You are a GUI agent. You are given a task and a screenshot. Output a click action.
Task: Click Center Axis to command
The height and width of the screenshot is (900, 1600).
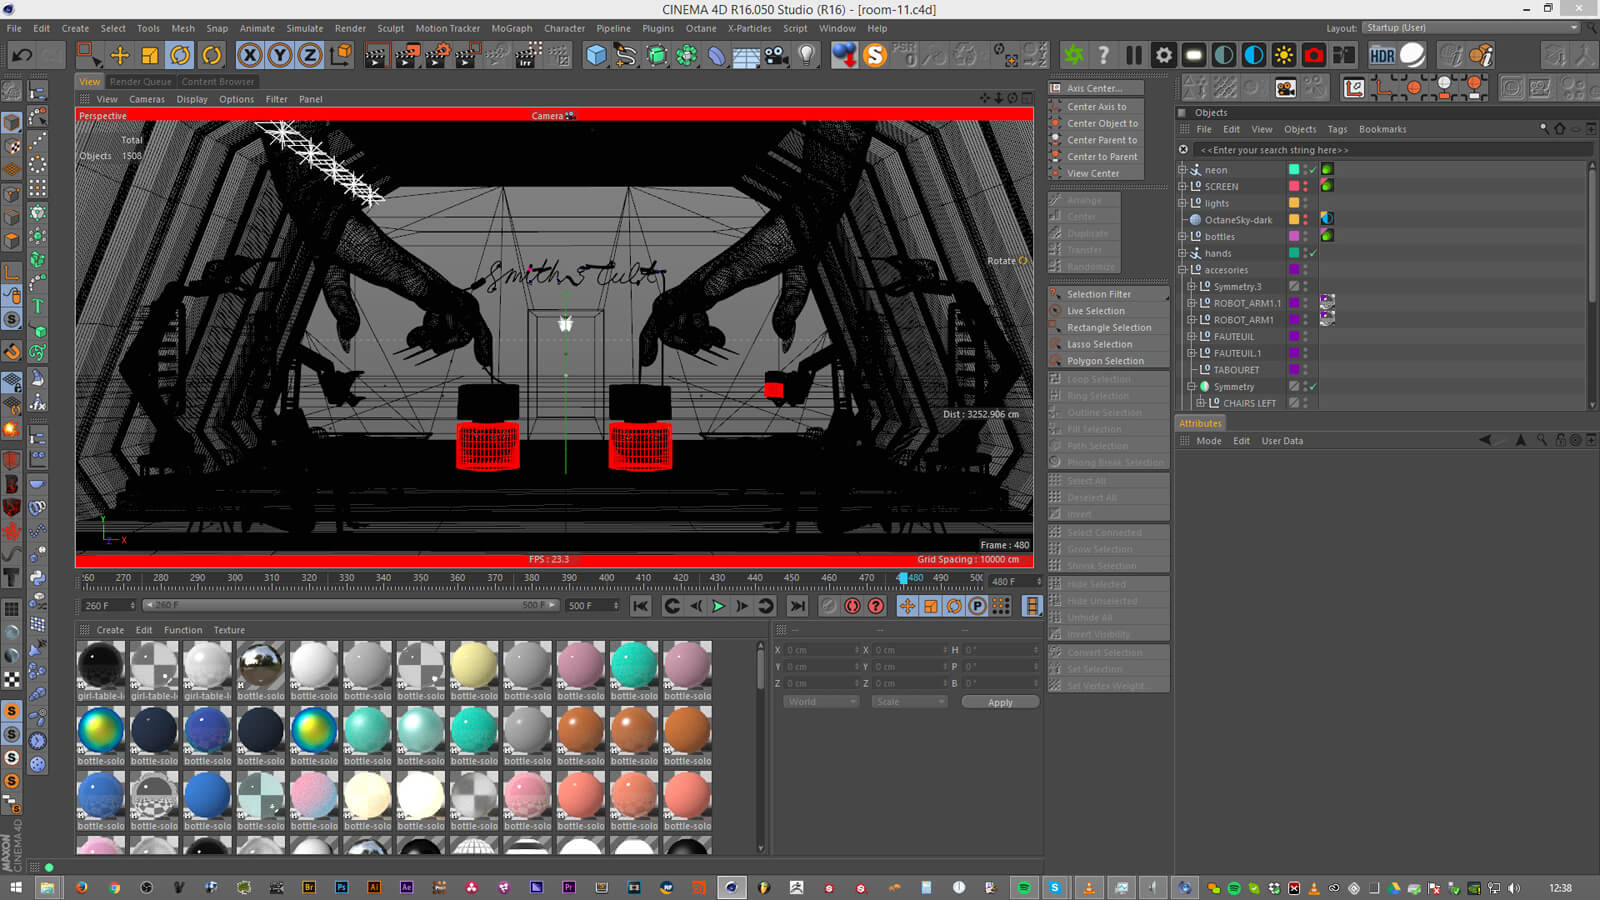(x=1095, y=107)
